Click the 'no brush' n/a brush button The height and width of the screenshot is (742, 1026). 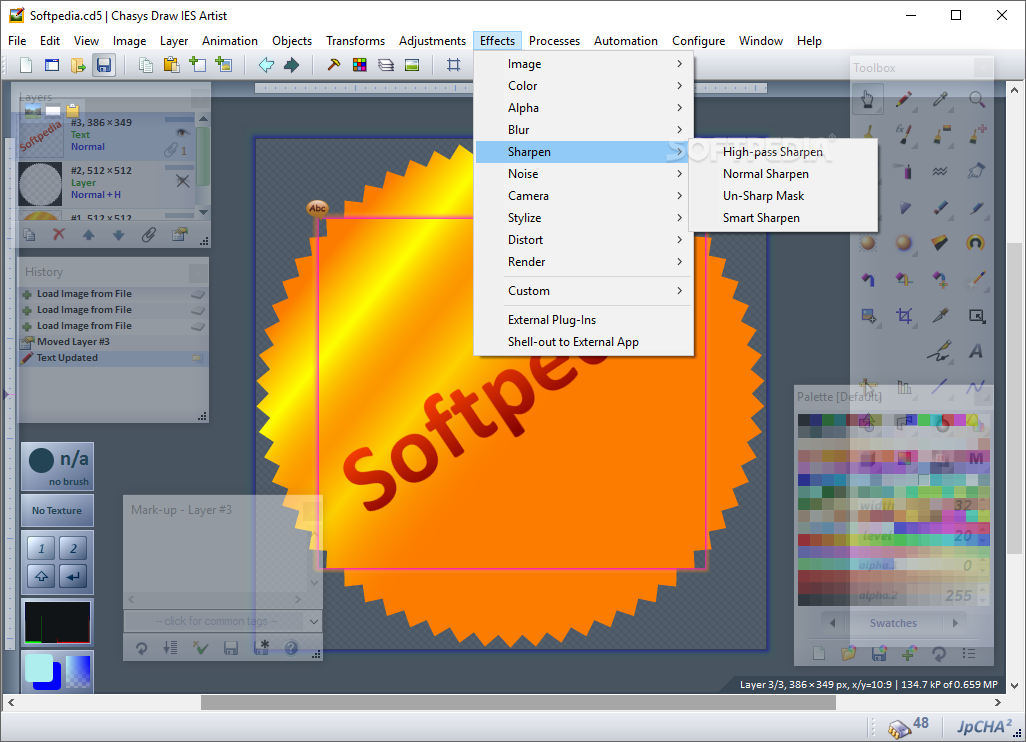(x=57, y=467)
